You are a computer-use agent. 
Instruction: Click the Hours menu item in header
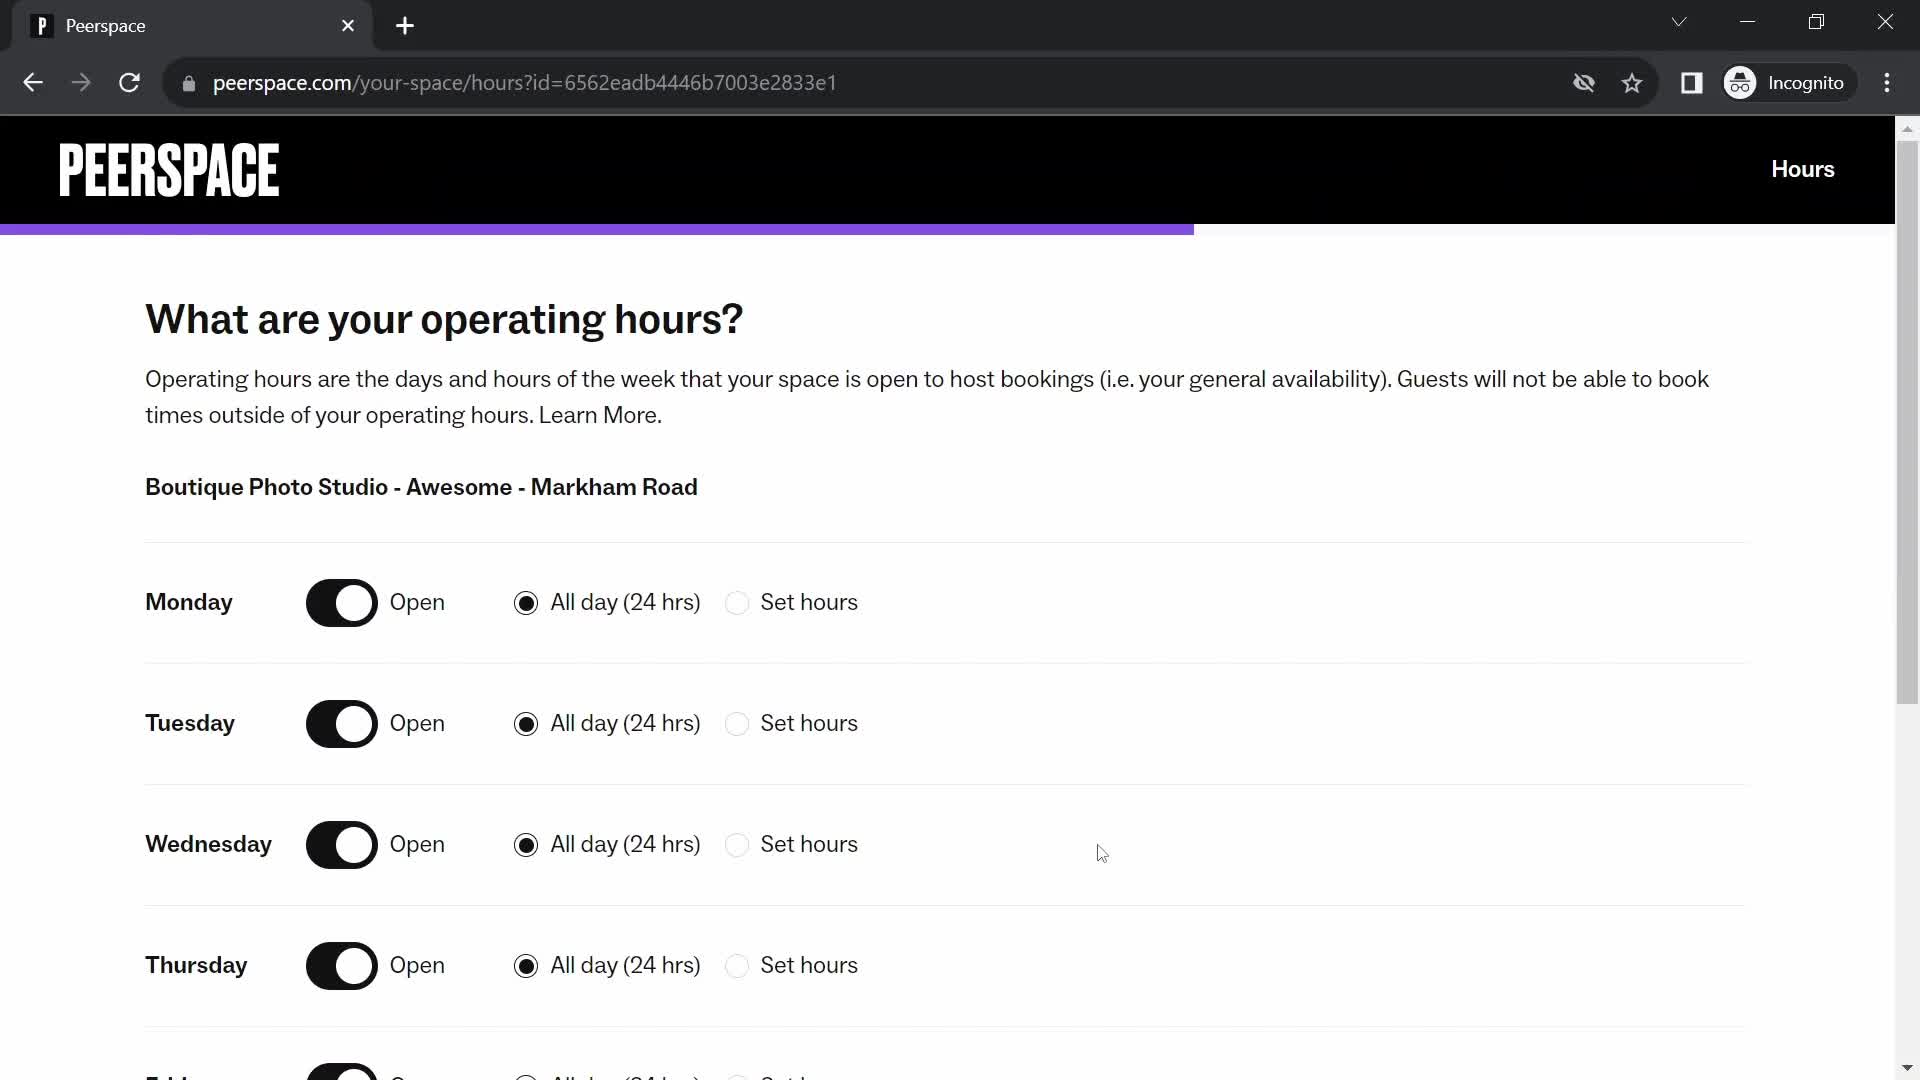tap(1803, 169)
